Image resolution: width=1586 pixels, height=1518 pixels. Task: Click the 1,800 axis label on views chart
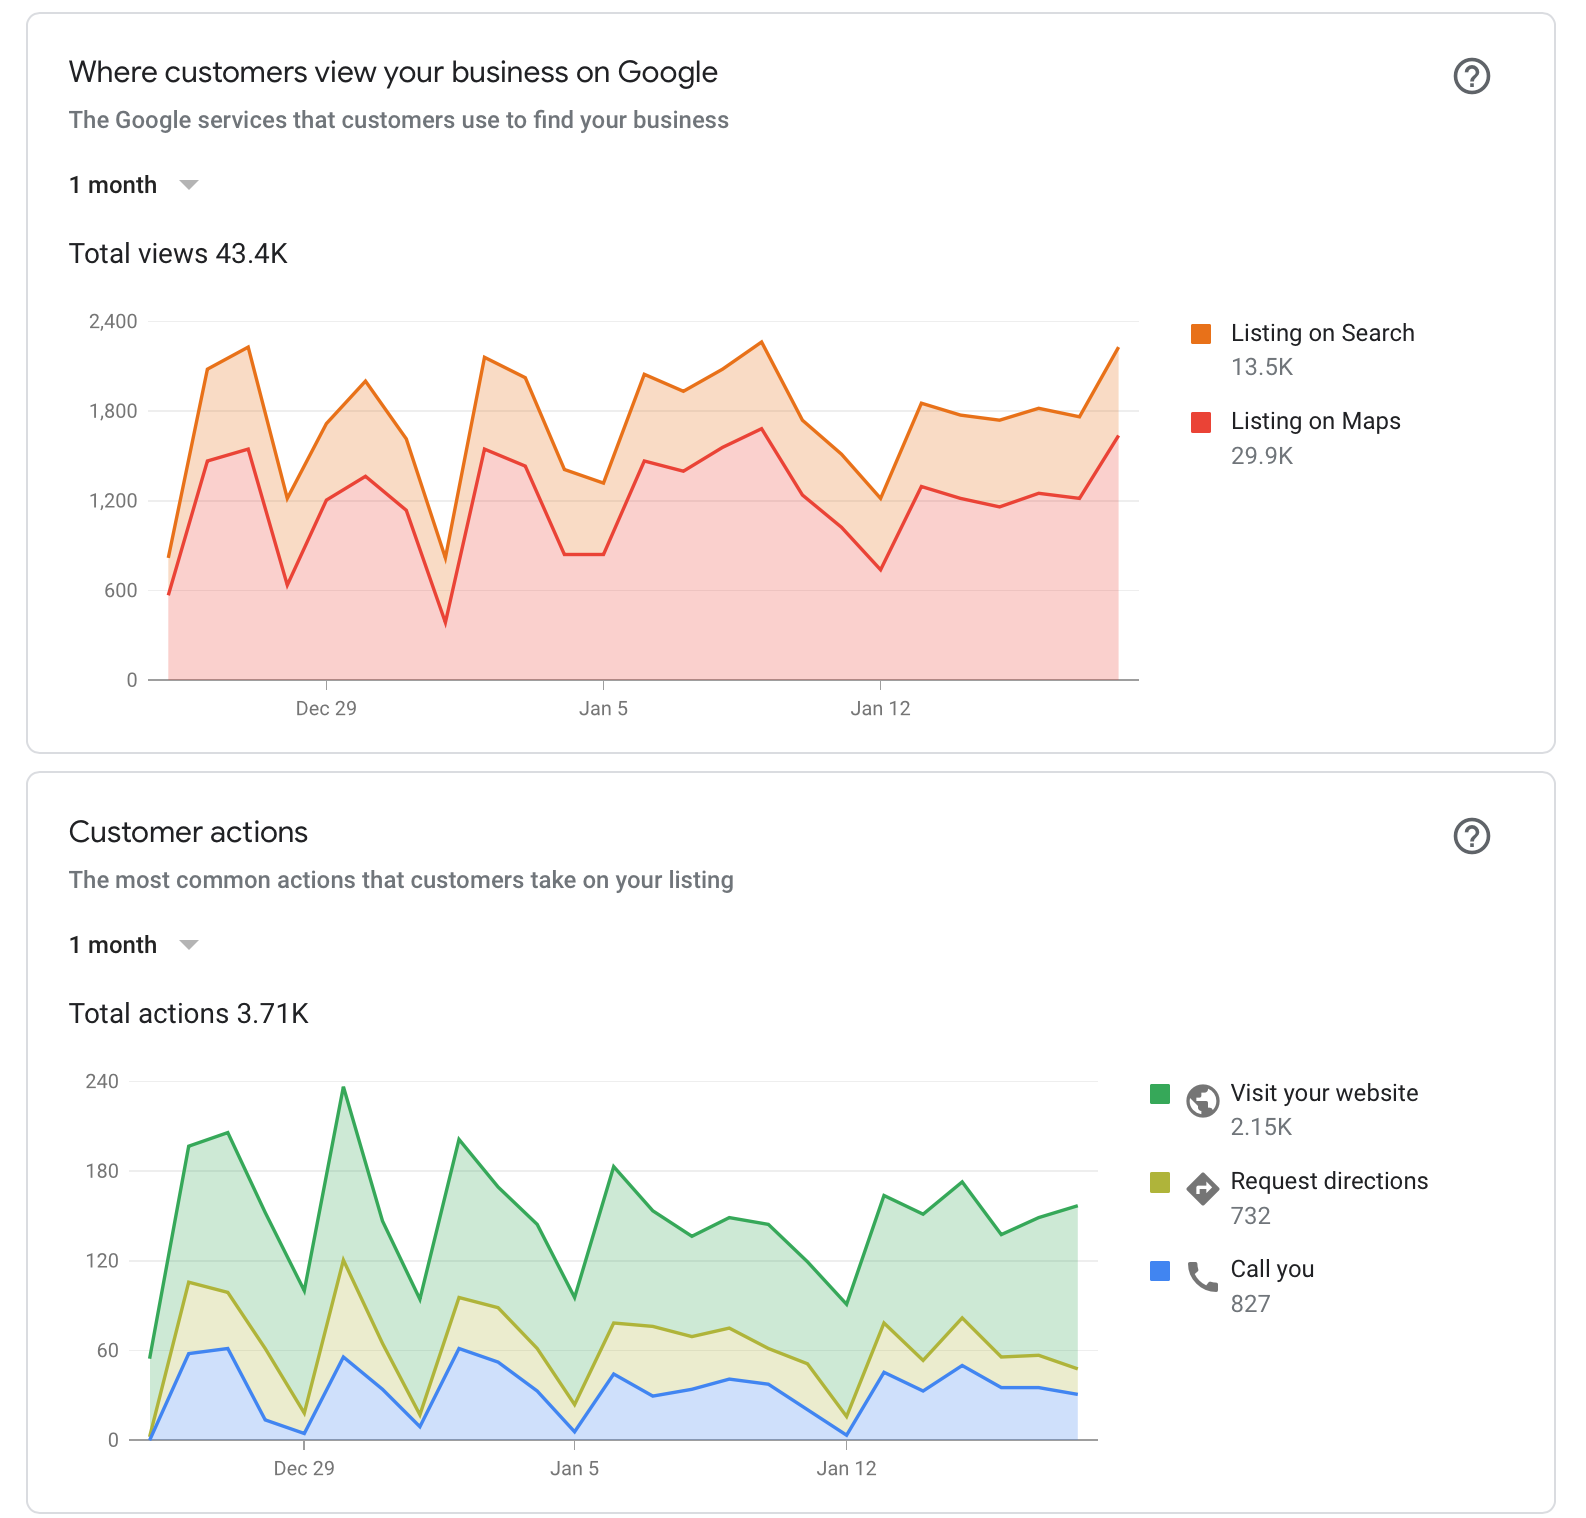pos(113,411)
